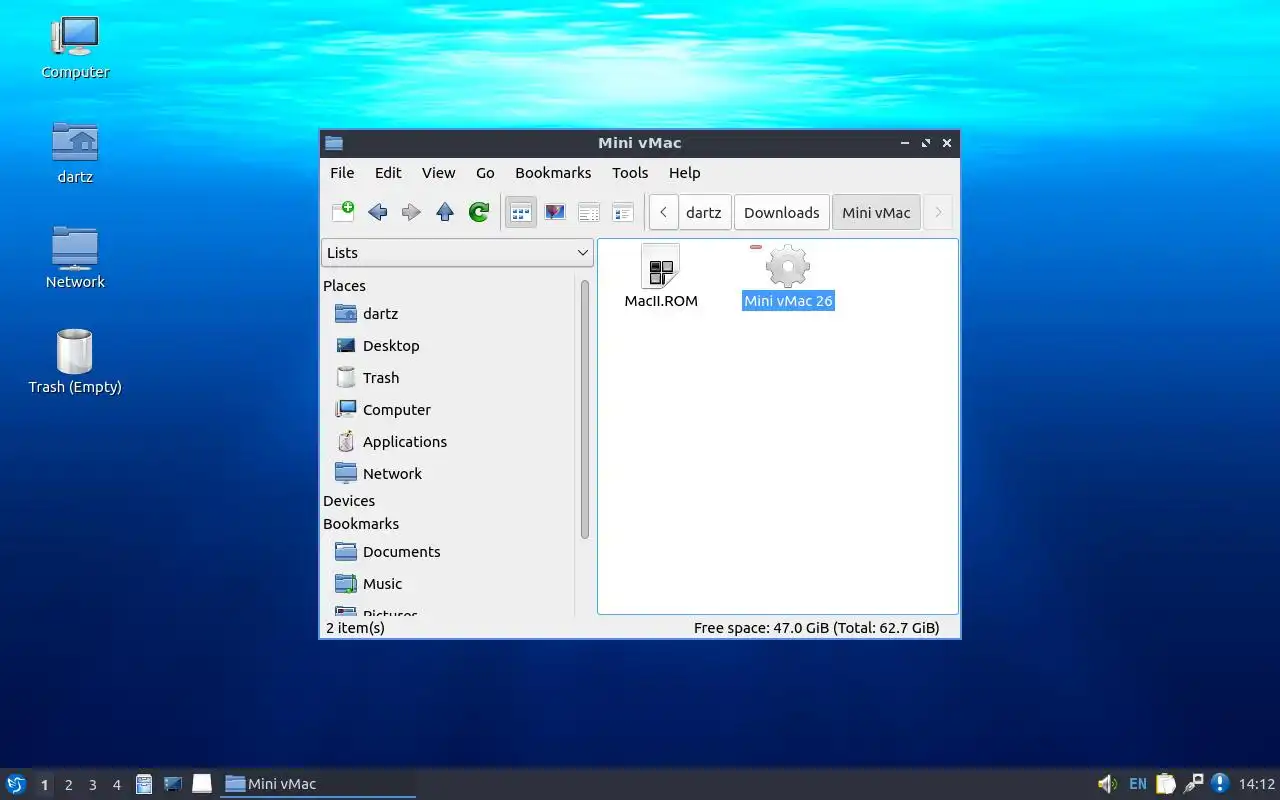
Task: Click the blue exclamation notification tray icon
Action: point(1220,783)
